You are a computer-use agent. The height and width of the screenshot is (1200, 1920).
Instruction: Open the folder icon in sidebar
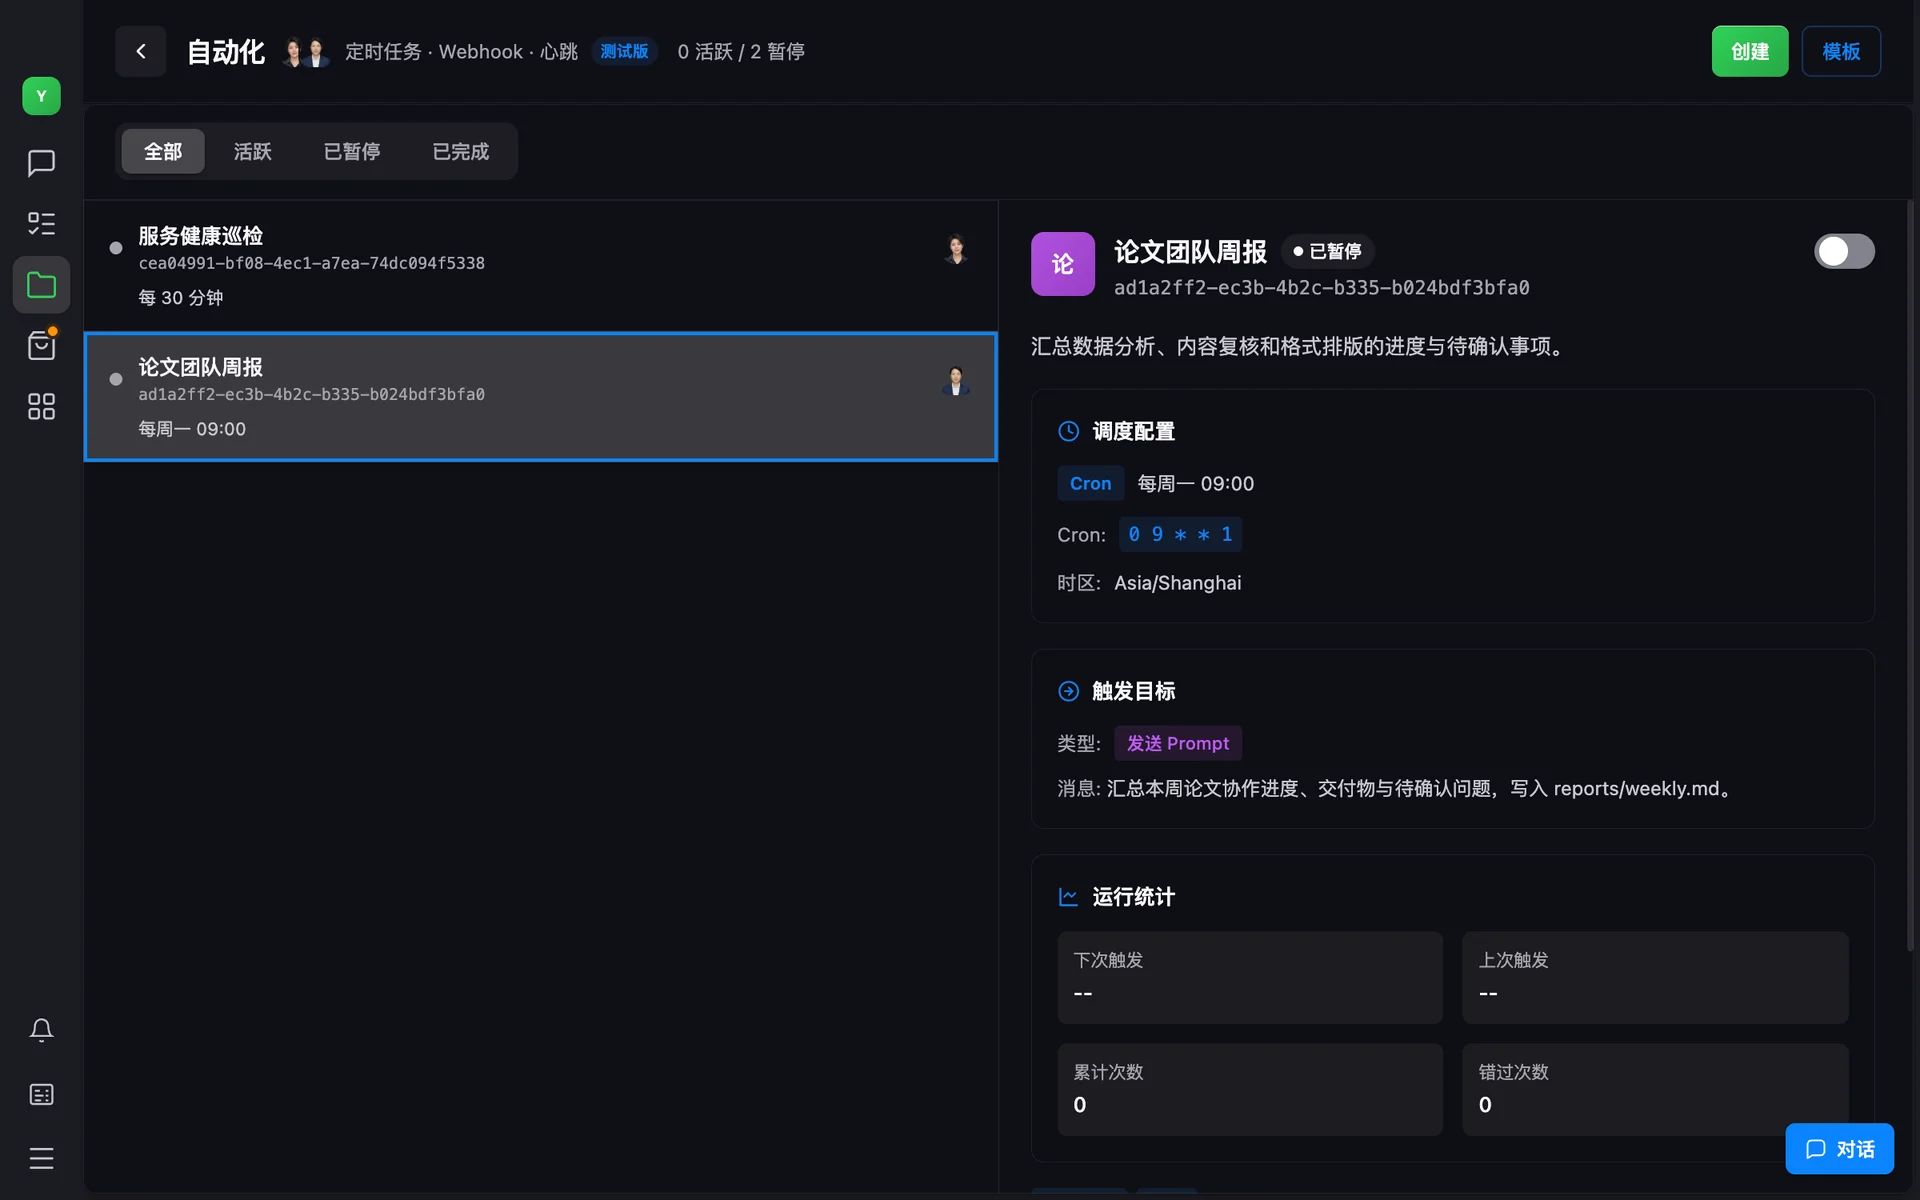(41, 285)
